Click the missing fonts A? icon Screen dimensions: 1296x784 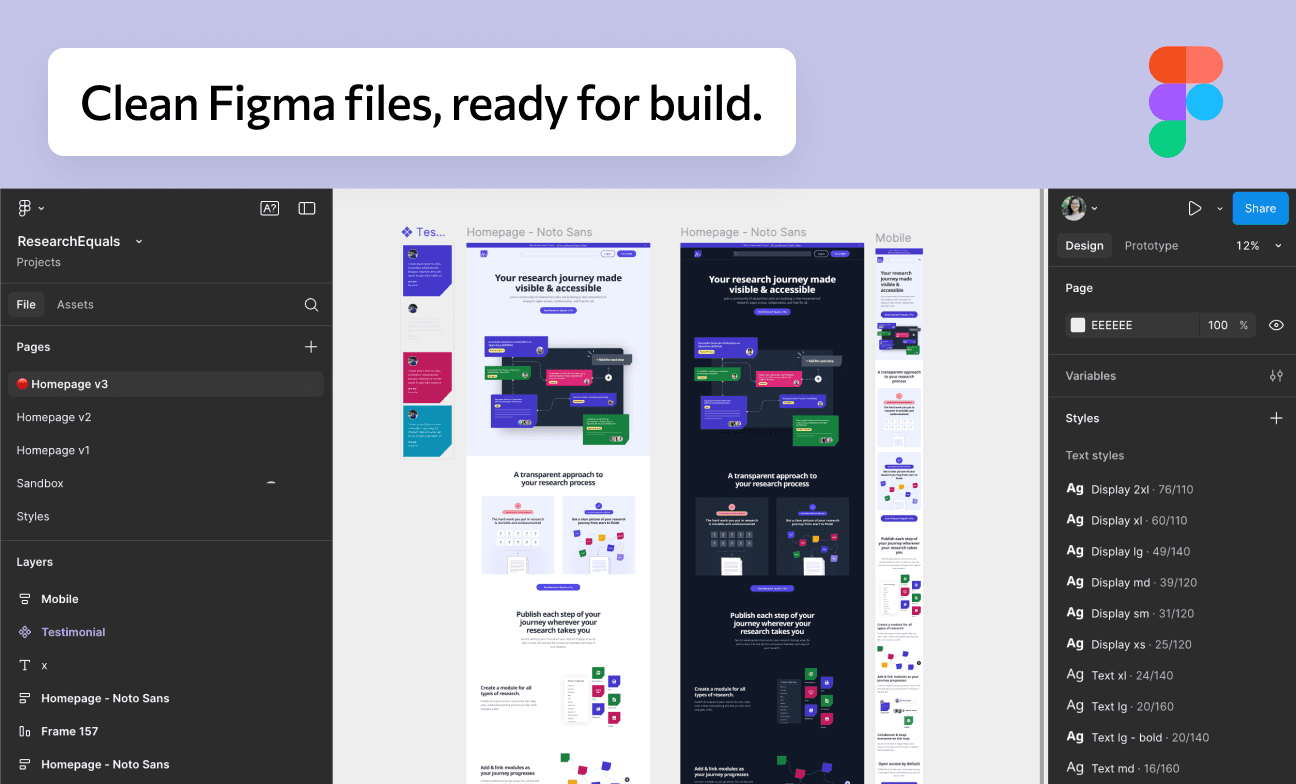tap(269, 208)
